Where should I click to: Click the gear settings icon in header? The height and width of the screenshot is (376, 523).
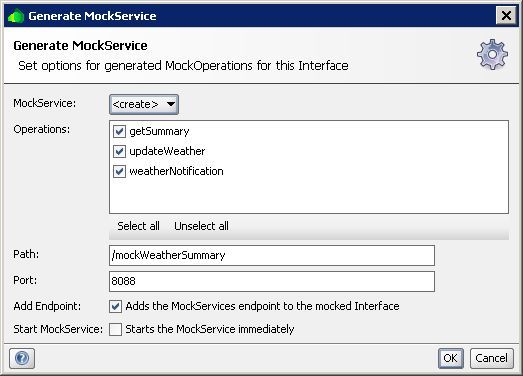coord(492,54)
